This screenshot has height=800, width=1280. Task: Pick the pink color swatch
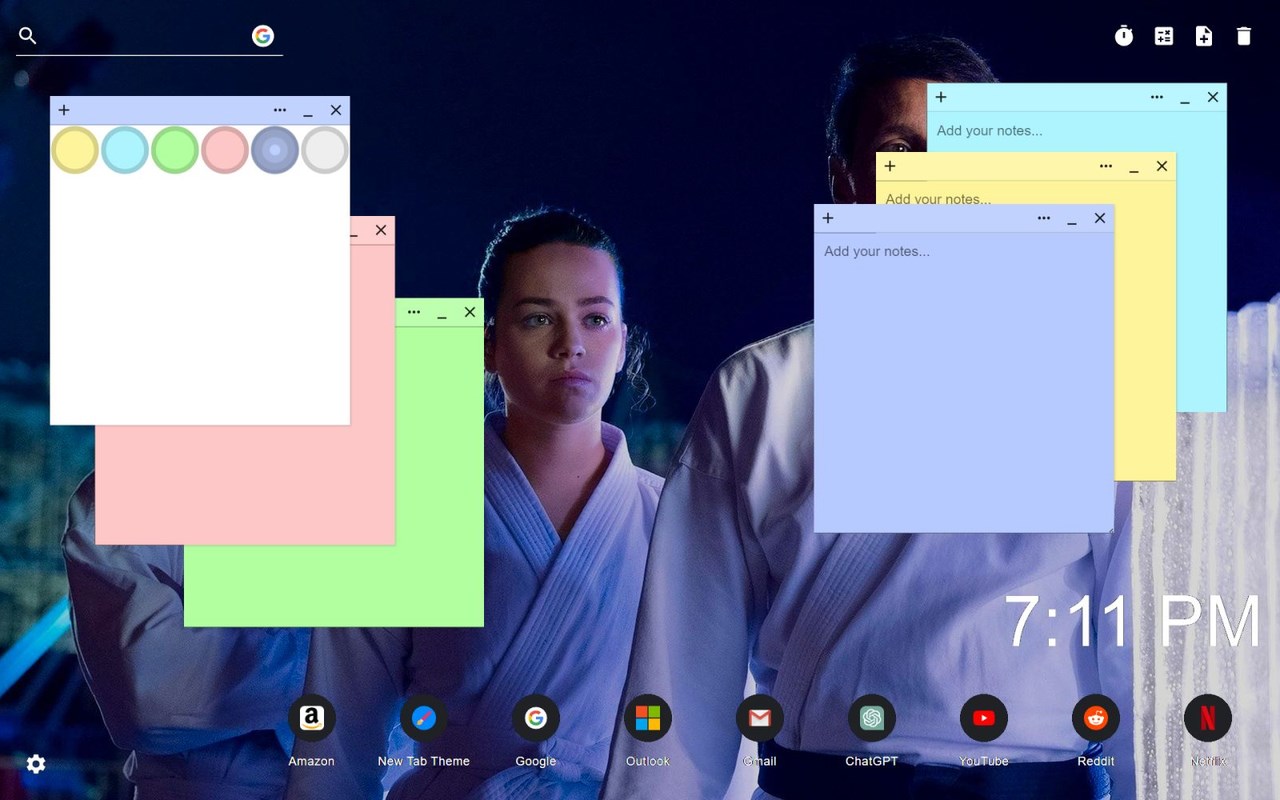tap(225, 150)
